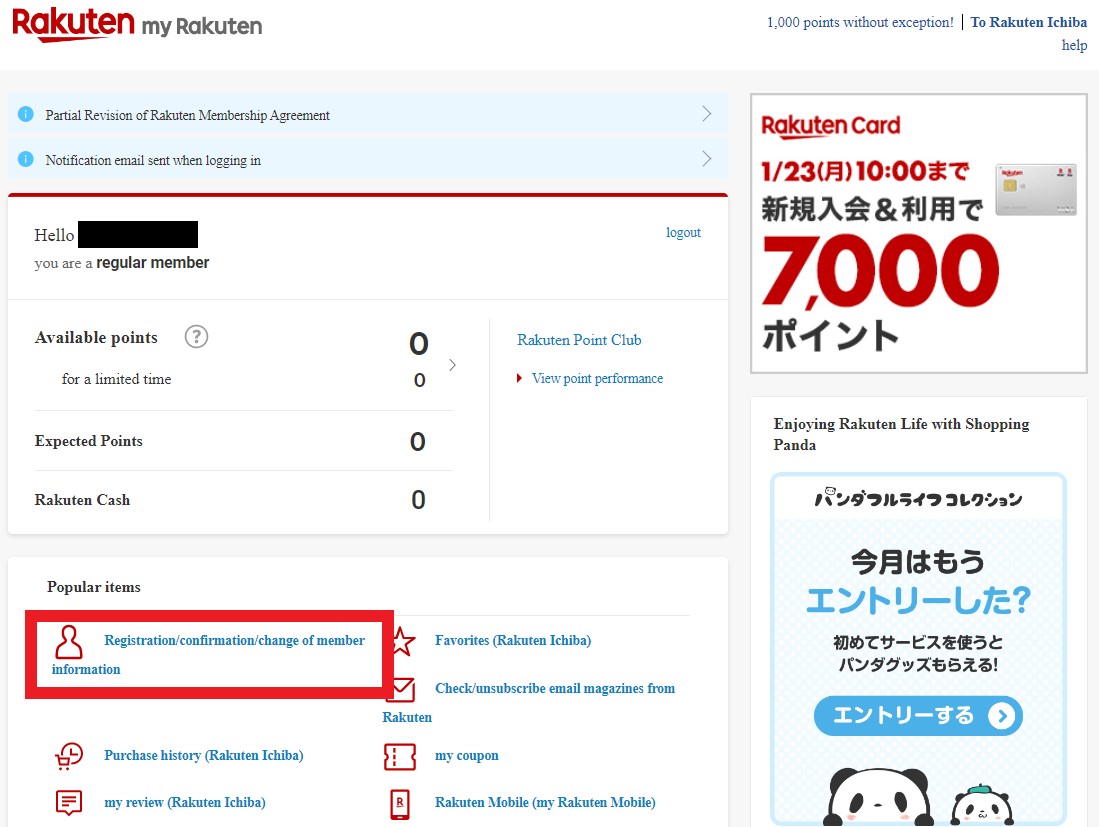Open points details via the arrow chevron
This screenshot has width=1099, height=827.
(x=452, y=365)
